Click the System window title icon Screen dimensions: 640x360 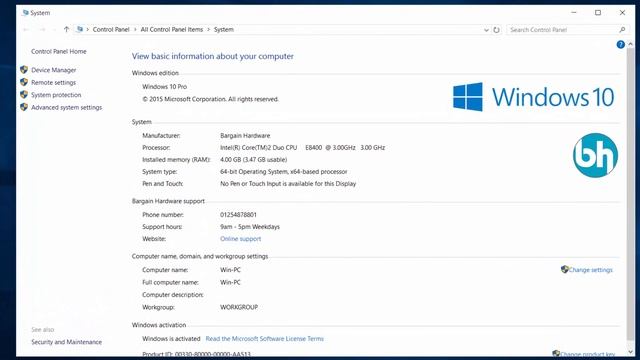point(25,13)
